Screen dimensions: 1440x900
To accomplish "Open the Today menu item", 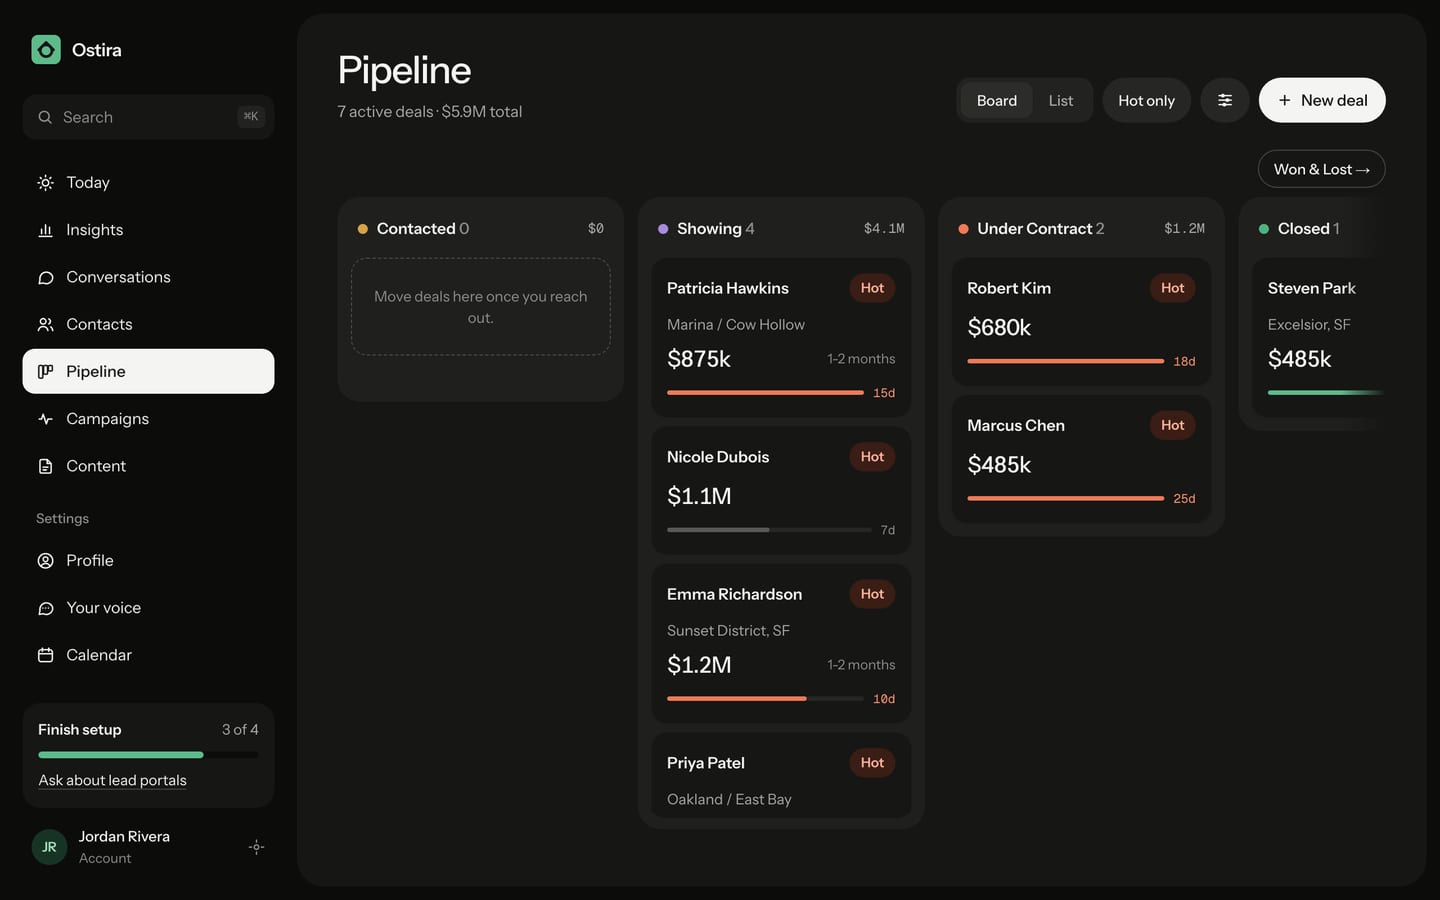I will (x=148, y=183).
